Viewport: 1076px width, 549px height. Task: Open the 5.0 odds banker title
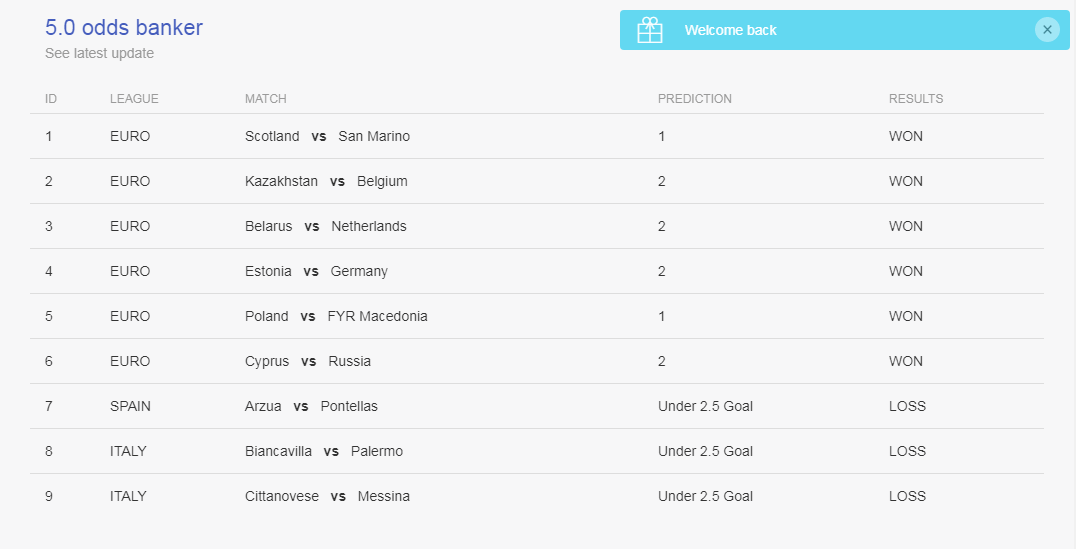click(124, 27)
